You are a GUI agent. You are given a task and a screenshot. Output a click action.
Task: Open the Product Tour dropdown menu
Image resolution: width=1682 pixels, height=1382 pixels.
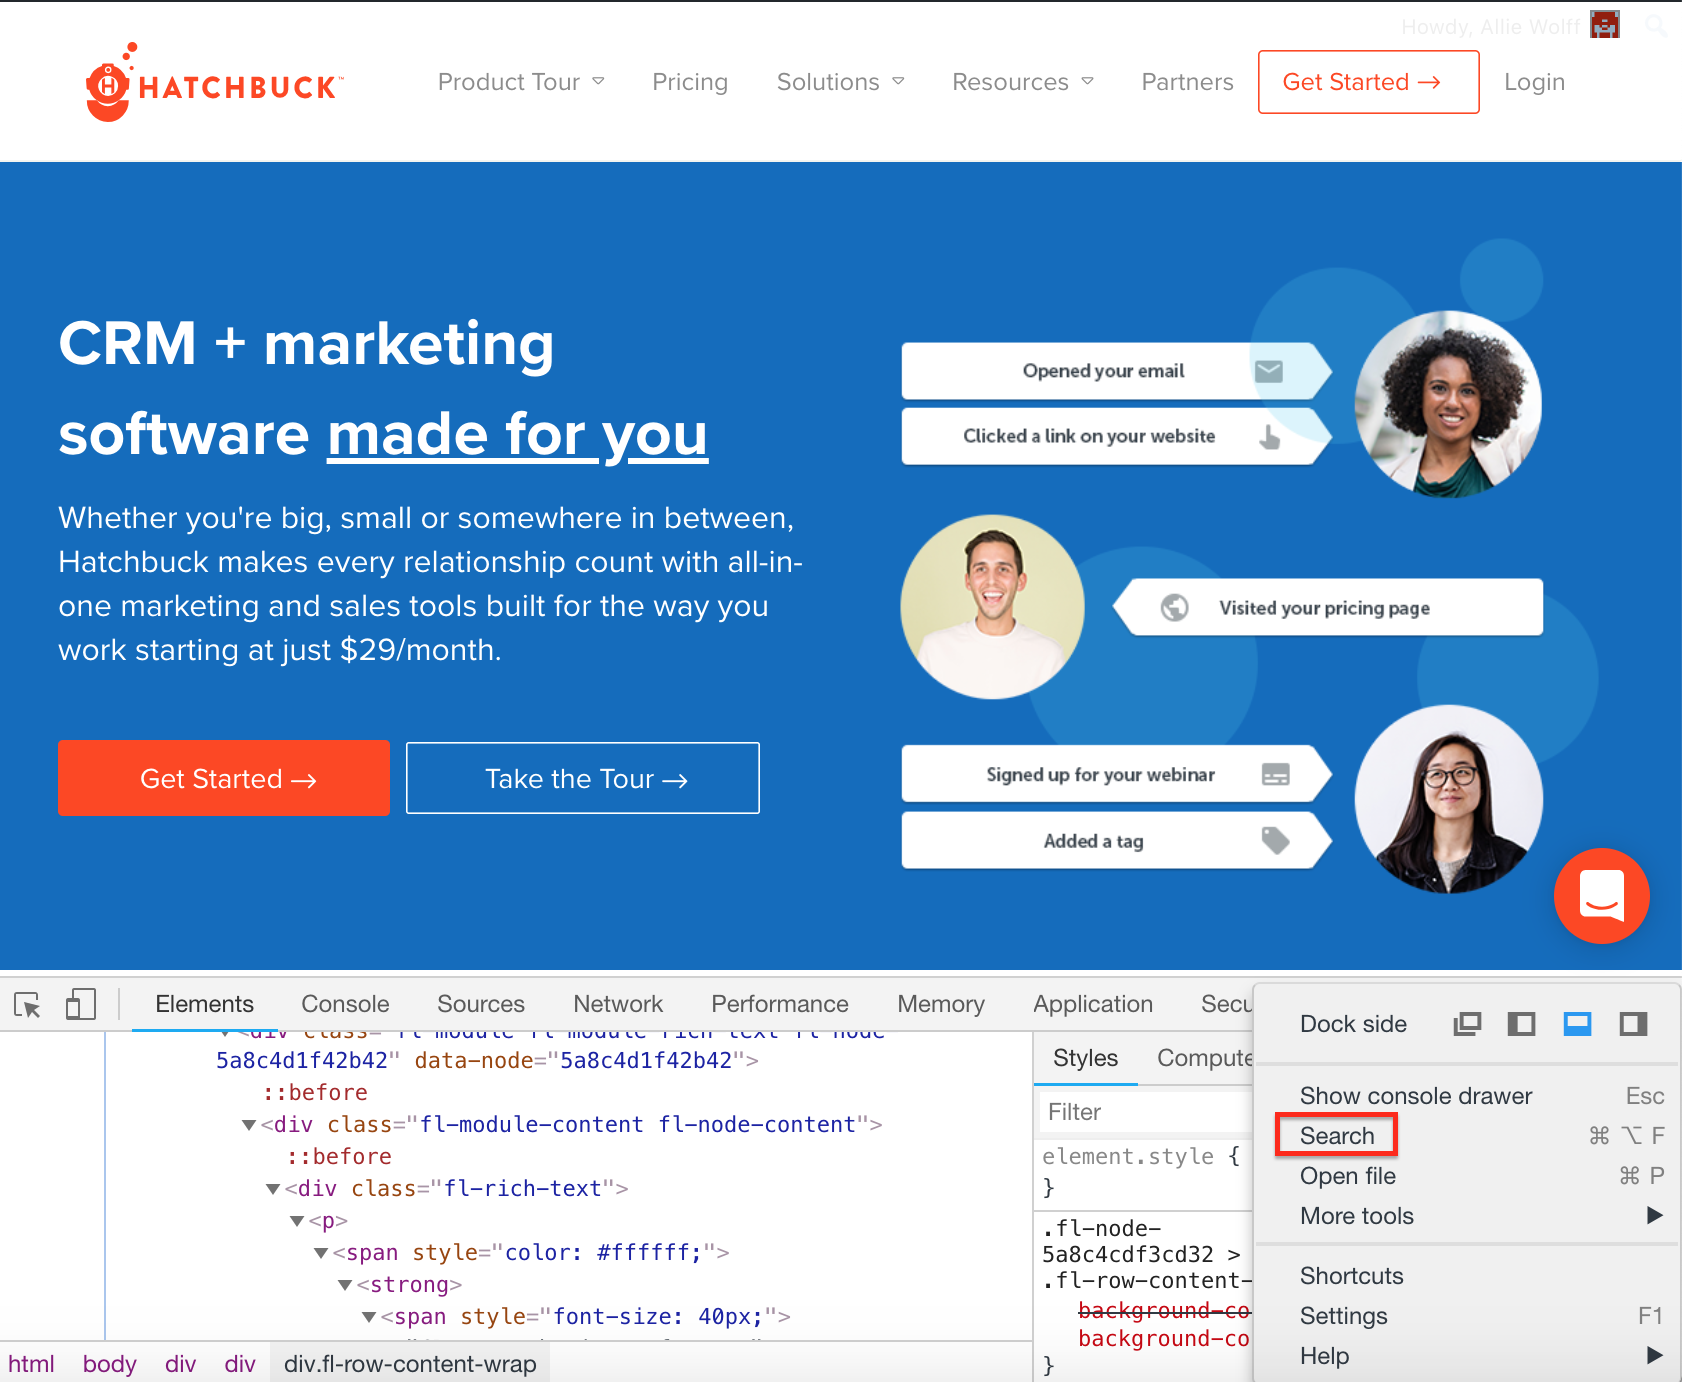click(x=521, y=82)
